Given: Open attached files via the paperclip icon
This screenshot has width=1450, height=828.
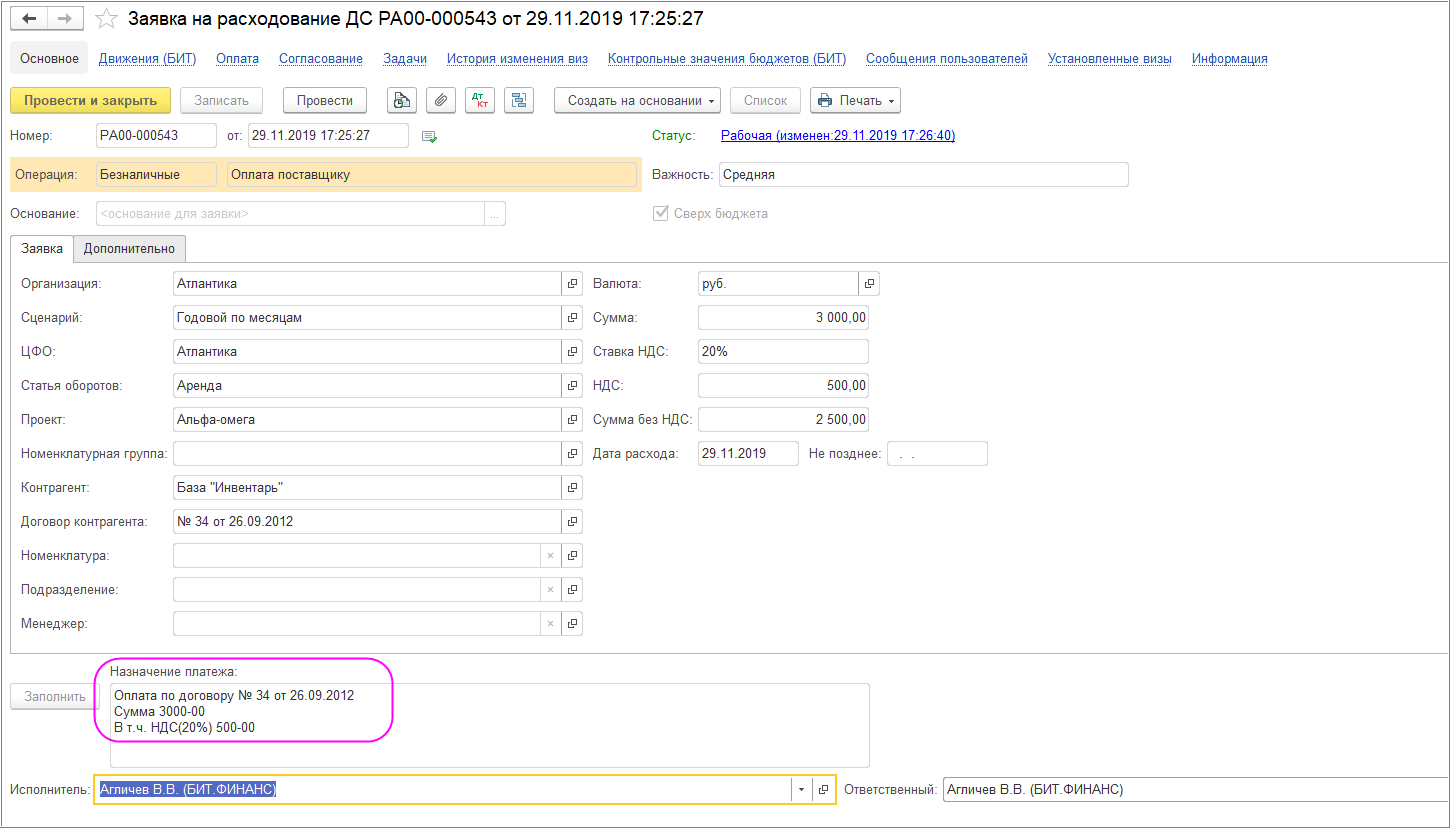Looking at the screenshot, I should [440, 100].
